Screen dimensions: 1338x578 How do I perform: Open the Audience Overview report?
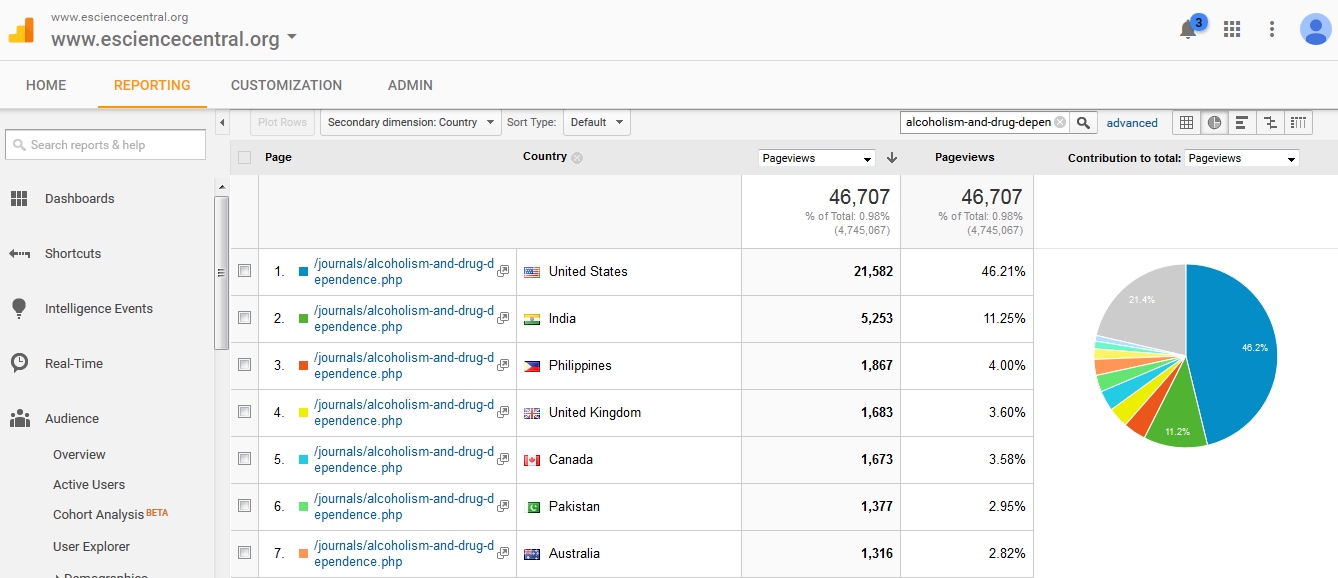(x=79, y=455)
